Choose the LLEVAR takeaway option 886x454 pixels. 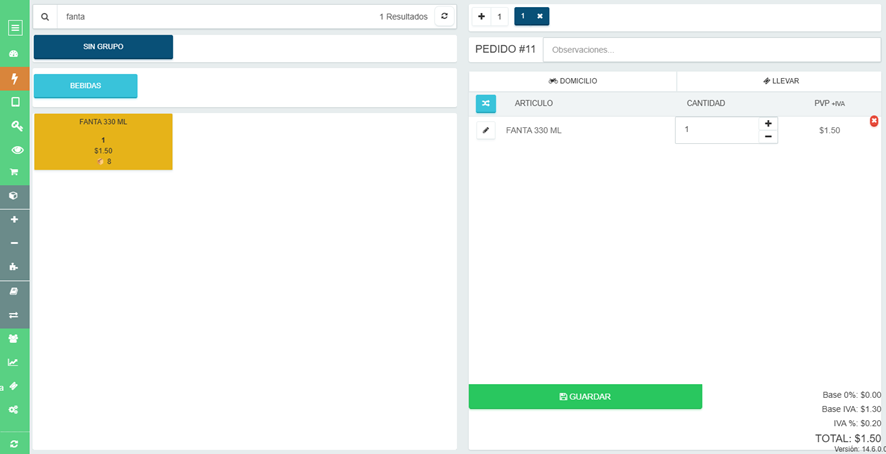780,81
